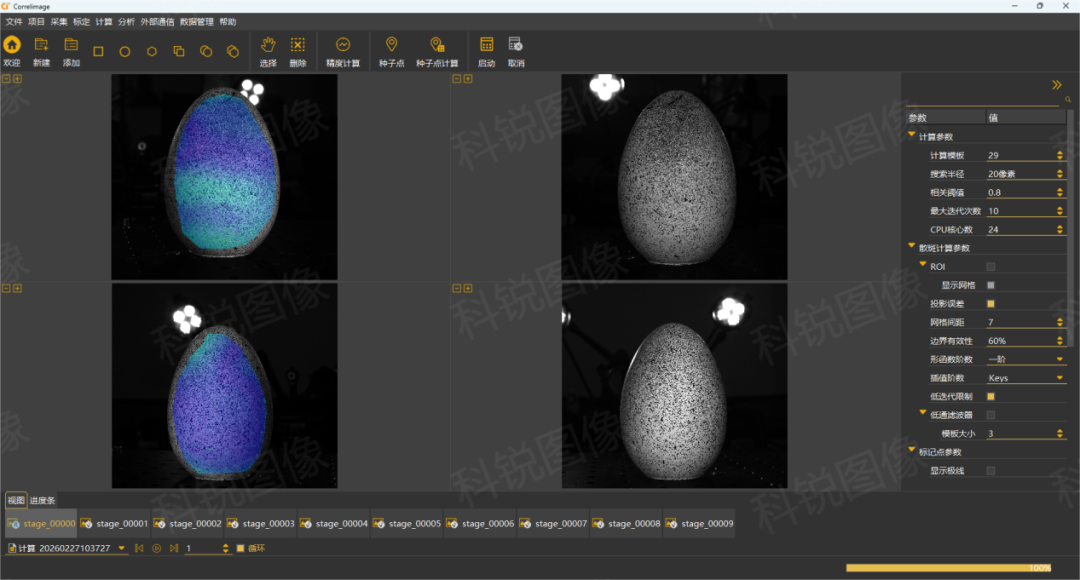The image size is (1080, 580).
Task: Select the 选择 hand tool
Action: tap(268, 45)
